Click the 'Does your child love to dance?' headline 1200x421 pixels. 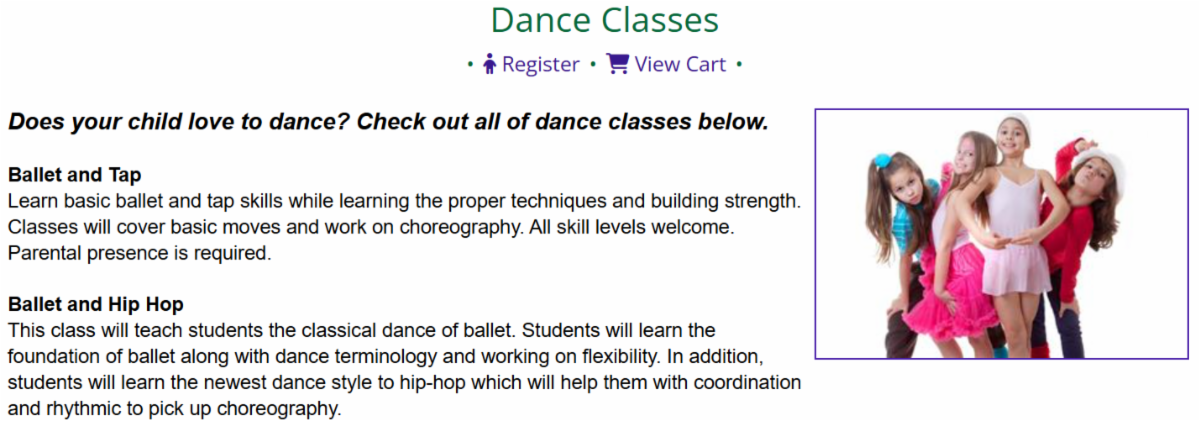tap(388, 122)
